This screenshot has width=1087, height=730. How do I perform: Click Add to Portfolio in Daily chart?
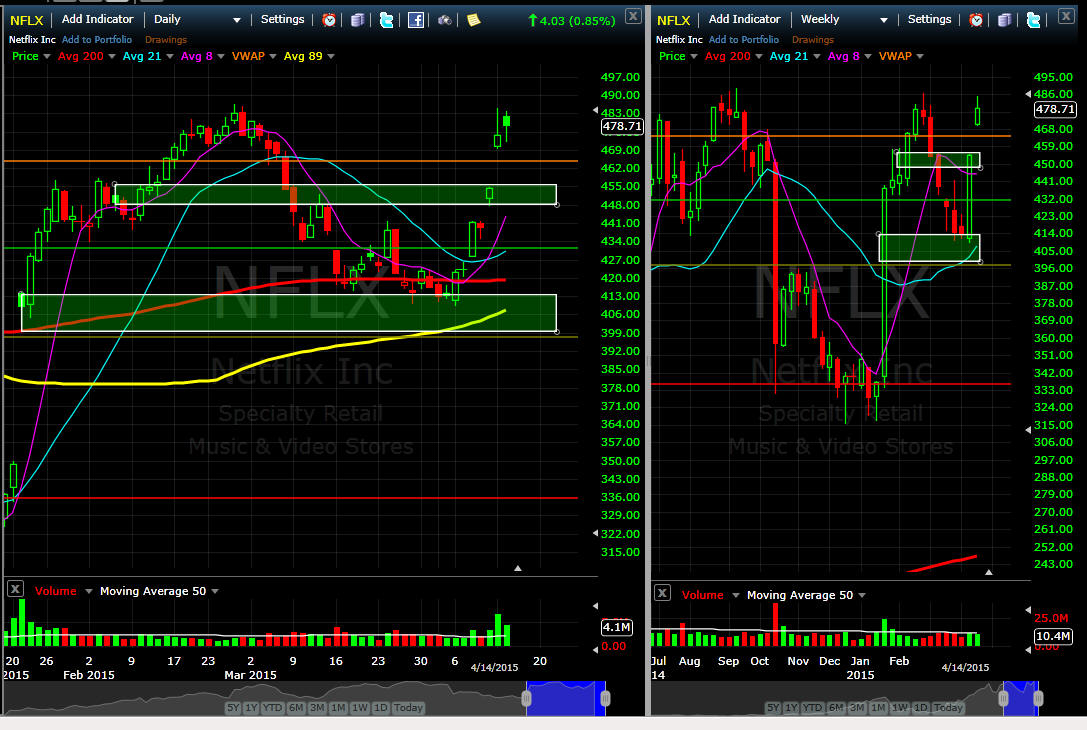[x=96, y=40]
